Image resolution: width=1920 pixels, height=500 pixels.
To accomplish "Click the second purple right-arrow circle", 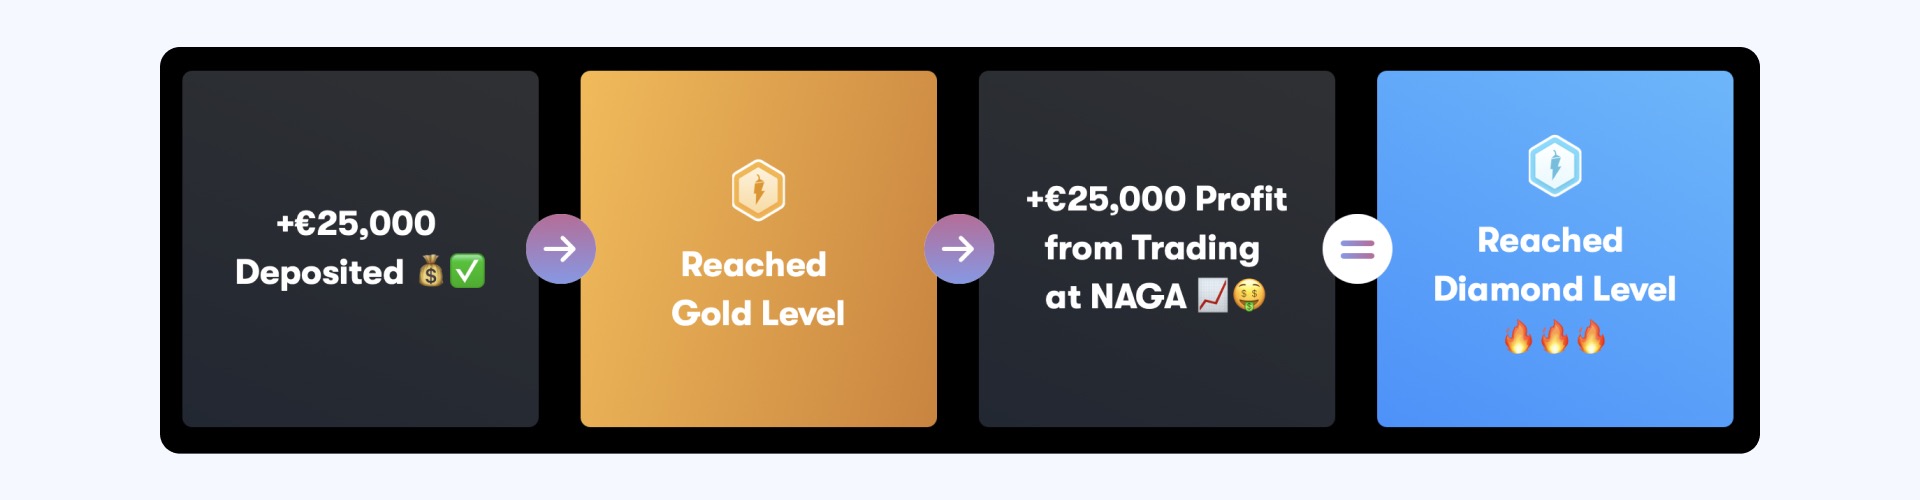I will pos(958,249).
